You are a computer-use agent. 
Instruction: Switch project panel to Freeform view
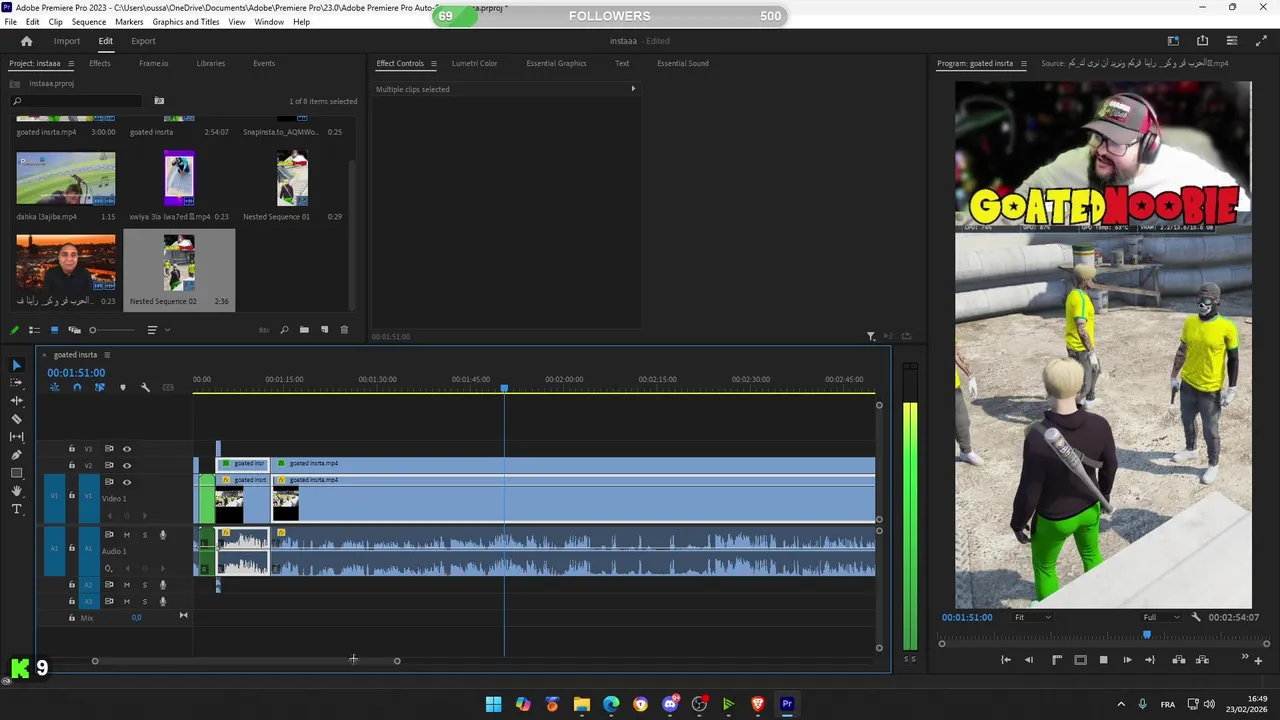click(x=74, y=330)
